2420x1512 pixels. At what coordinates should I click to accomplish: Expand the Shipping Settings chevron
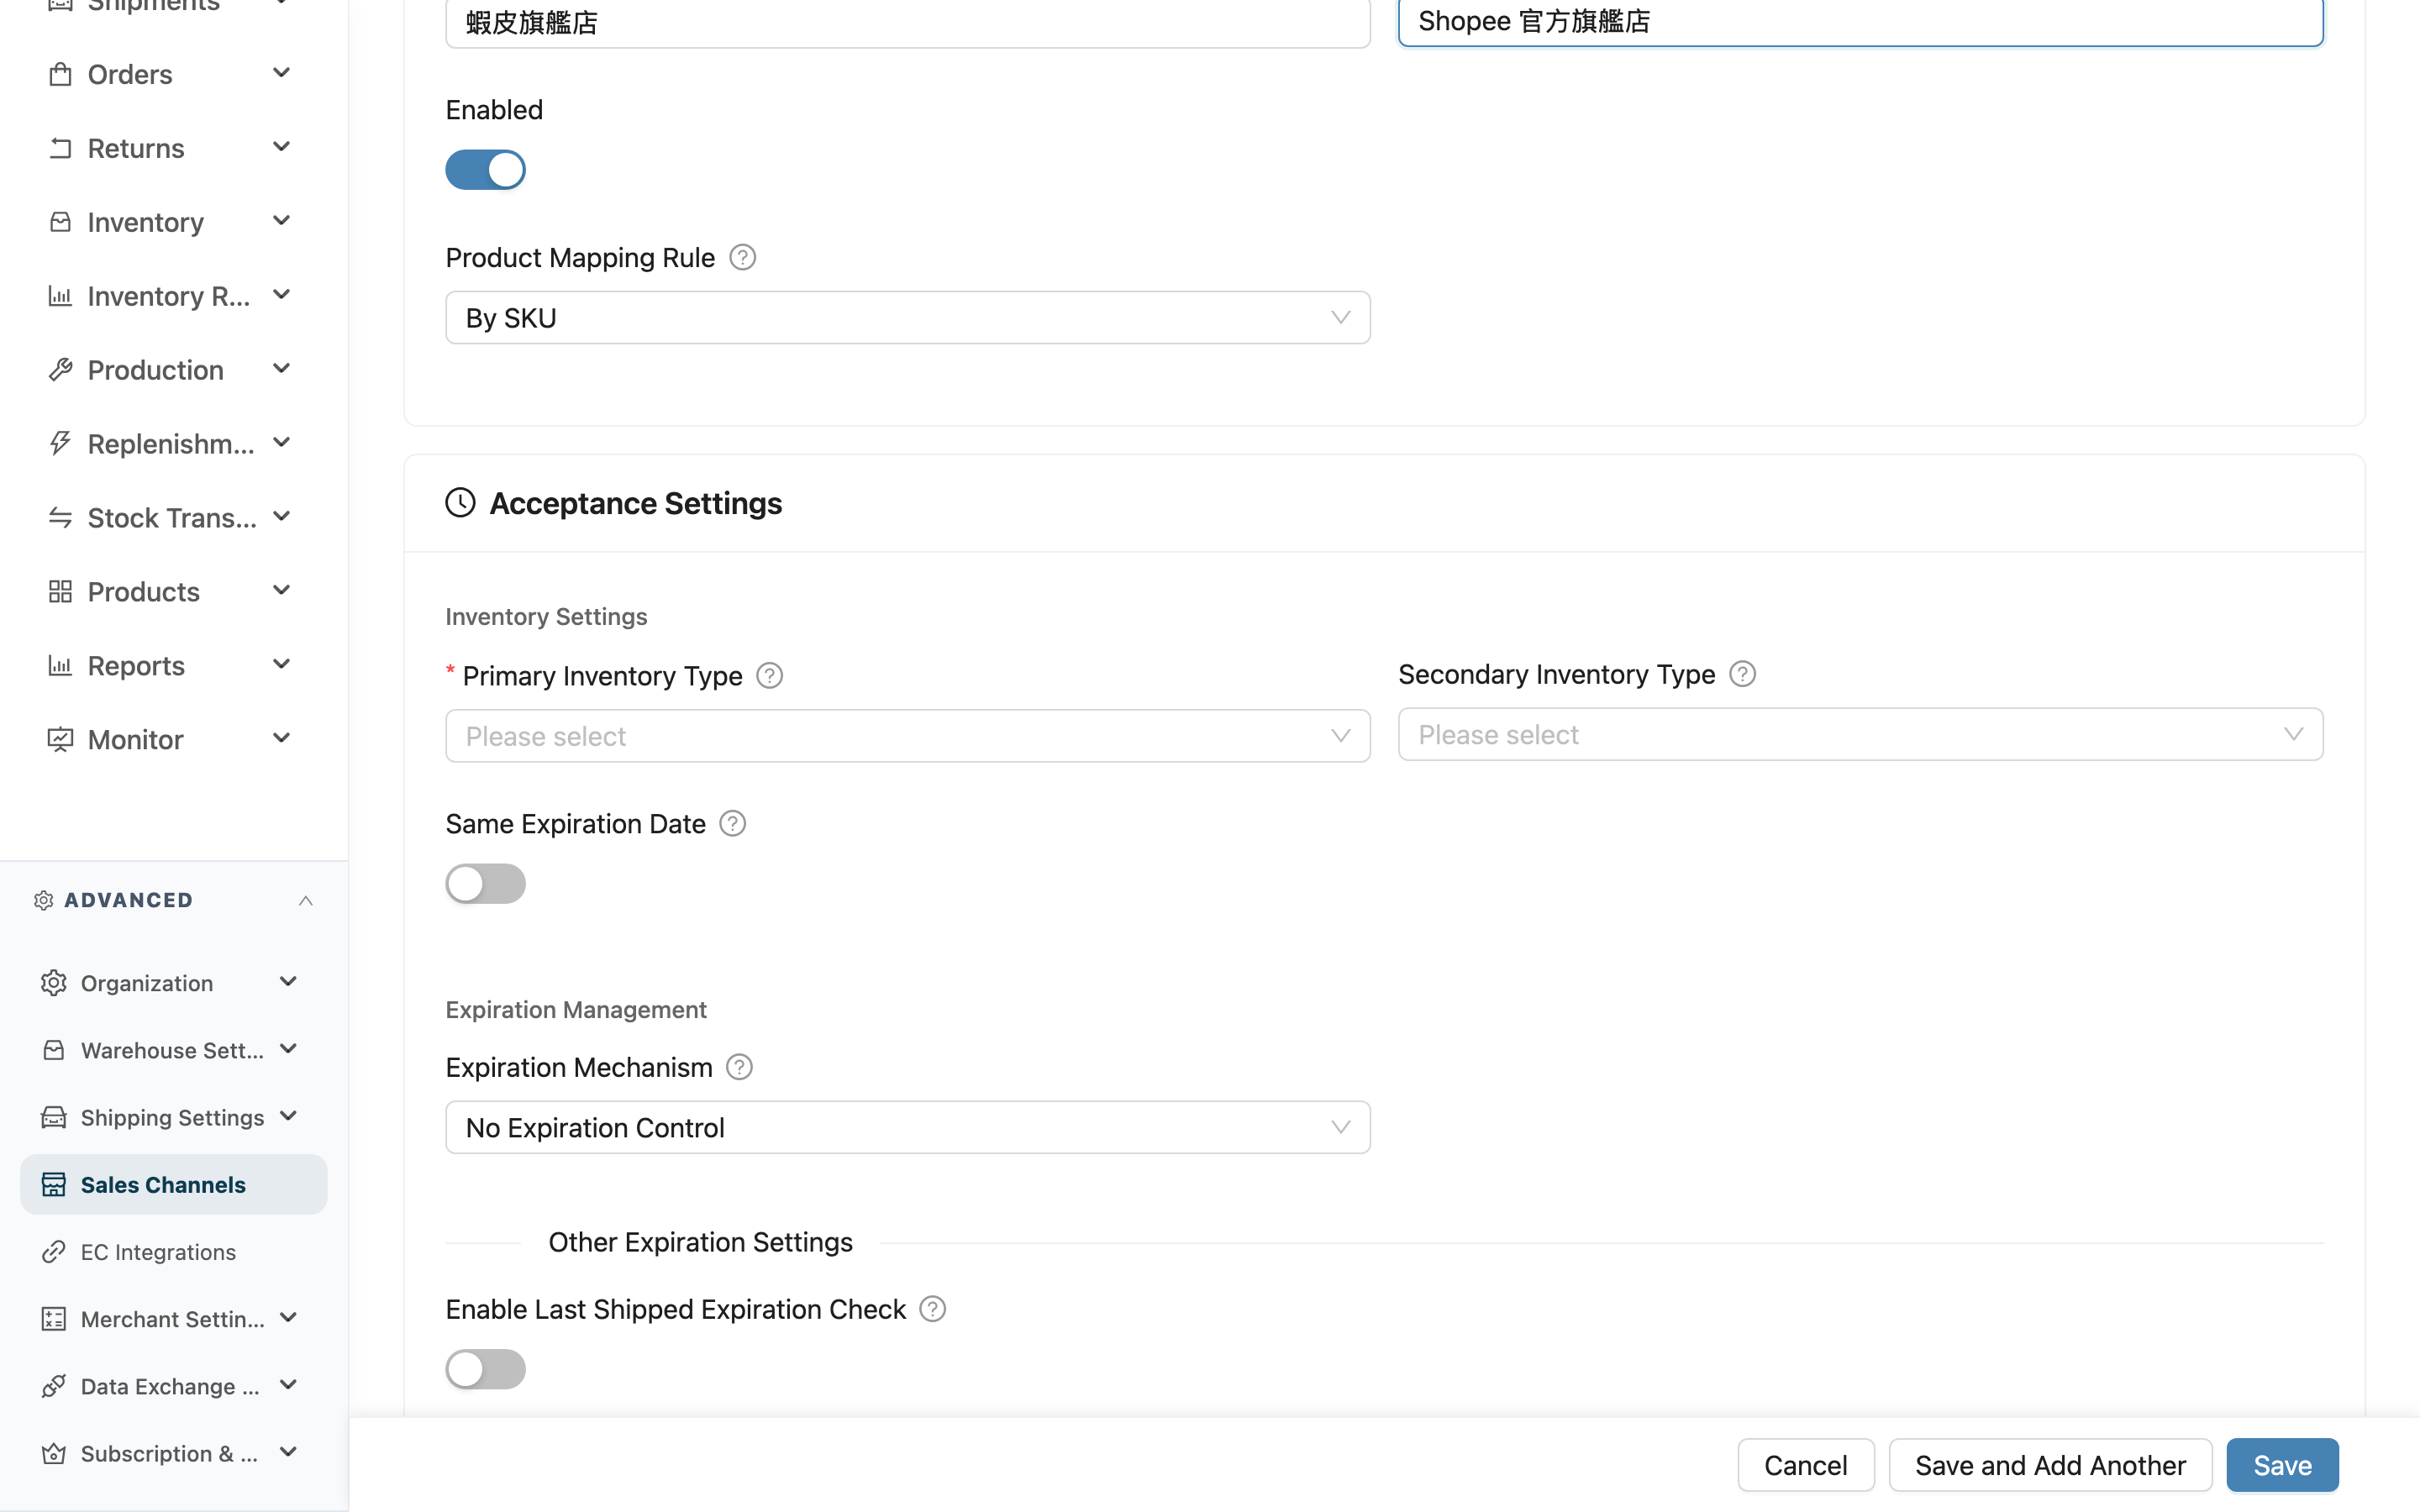[x=289, y=1116]
